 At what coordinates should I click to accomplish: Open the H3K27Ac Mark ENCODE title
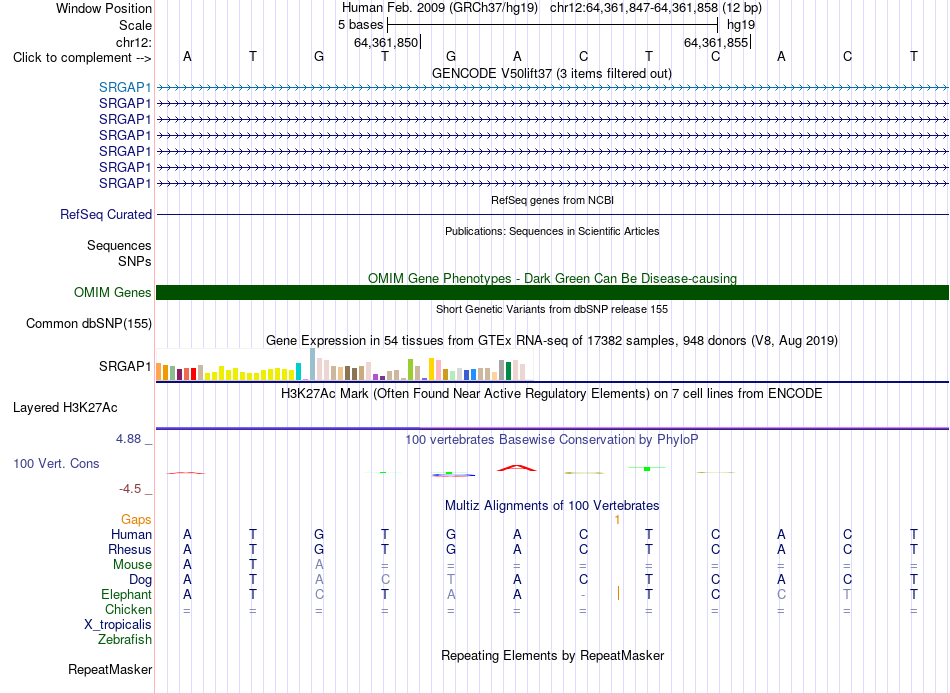click(x=551, y=394)
